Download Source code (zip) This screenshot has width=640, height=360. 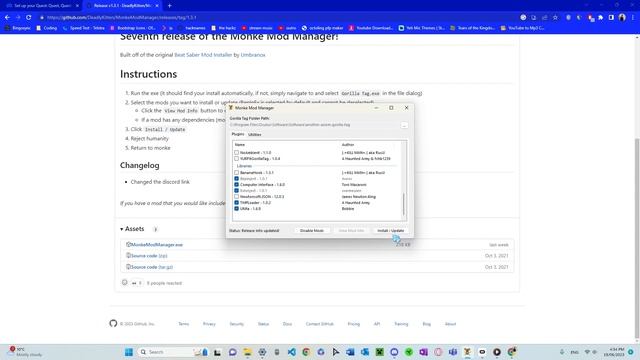[149, 256]
